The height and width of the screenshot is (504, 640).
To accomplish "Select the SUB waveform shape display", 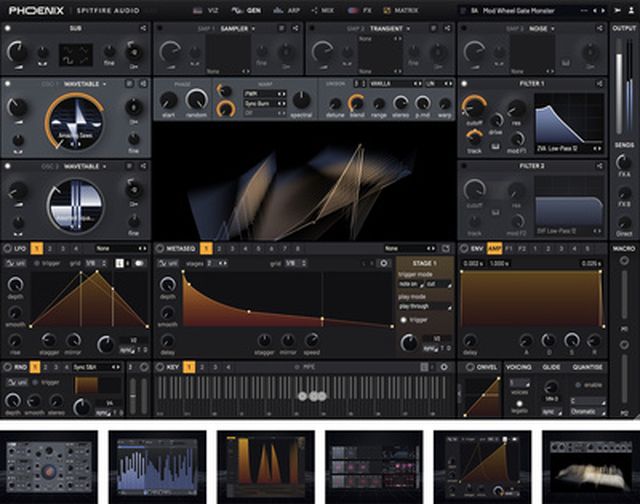I will click(x=76, y=55).
